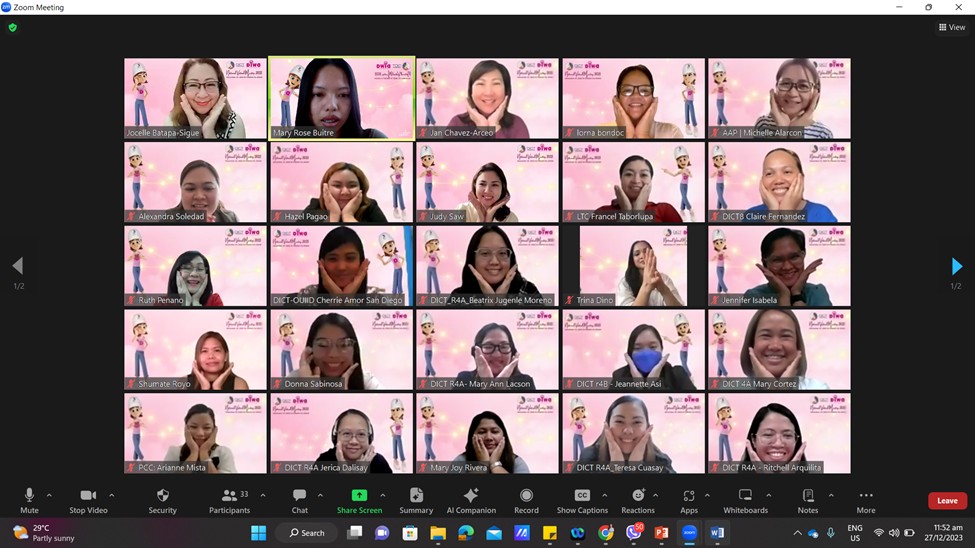Open the Security shield options
975x548 pixels.
(x=162, y=499)
